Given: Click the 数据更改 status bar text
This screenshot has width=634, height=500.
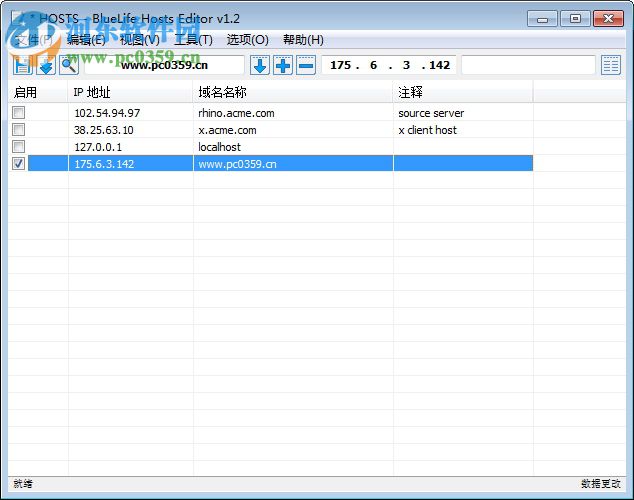Looking at the screenshot, I should 601,483.
